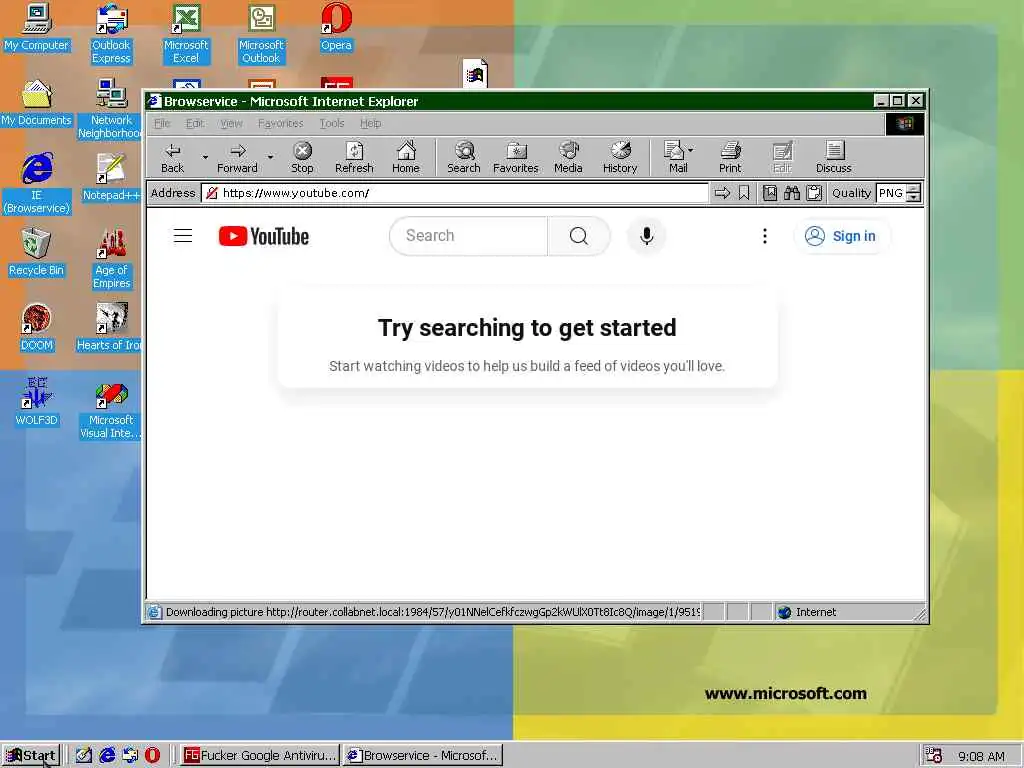Click the system tray icon near clock

coord(934,756)
